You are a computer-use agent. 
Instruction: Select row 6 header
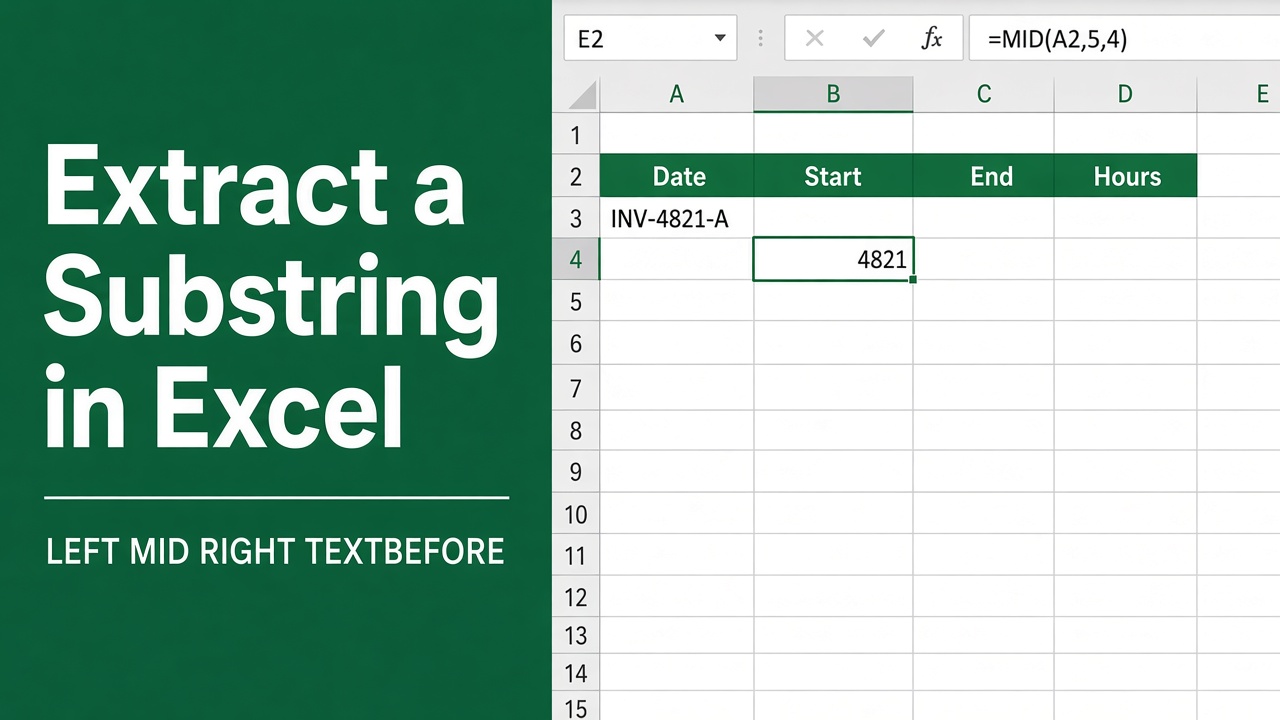576,344
